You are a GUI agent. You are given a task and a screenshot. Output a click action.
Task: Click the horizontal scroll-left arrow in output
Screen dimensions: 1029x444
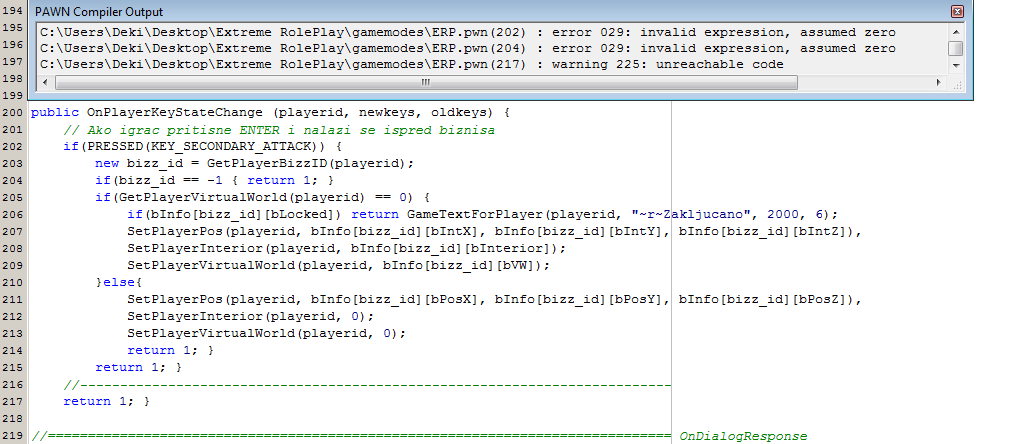pos(44,81)
